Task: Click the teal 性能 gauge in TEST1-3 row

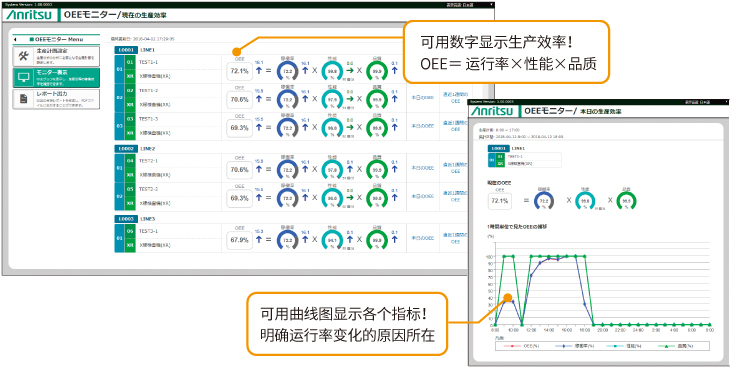Action: coord(332,127)
